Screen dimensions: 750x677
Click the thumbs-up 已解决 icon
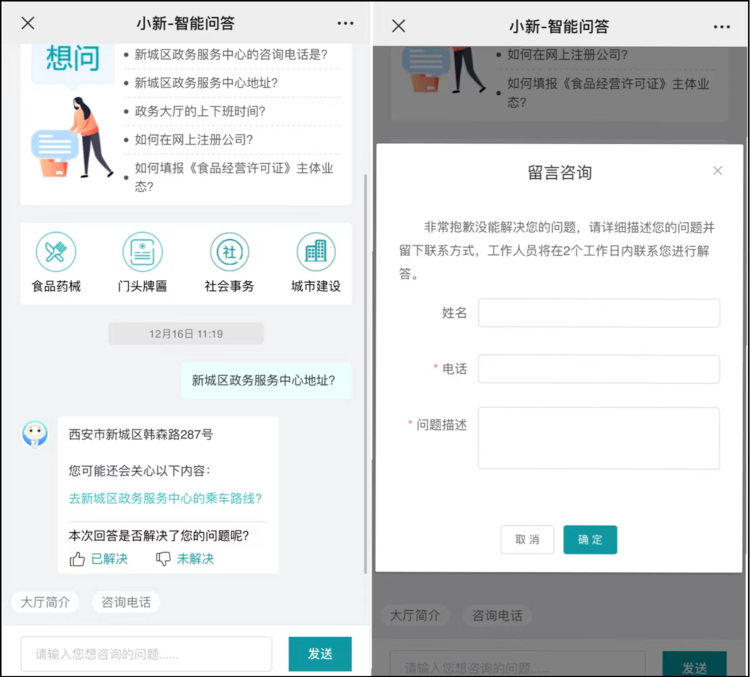(77, 559)
